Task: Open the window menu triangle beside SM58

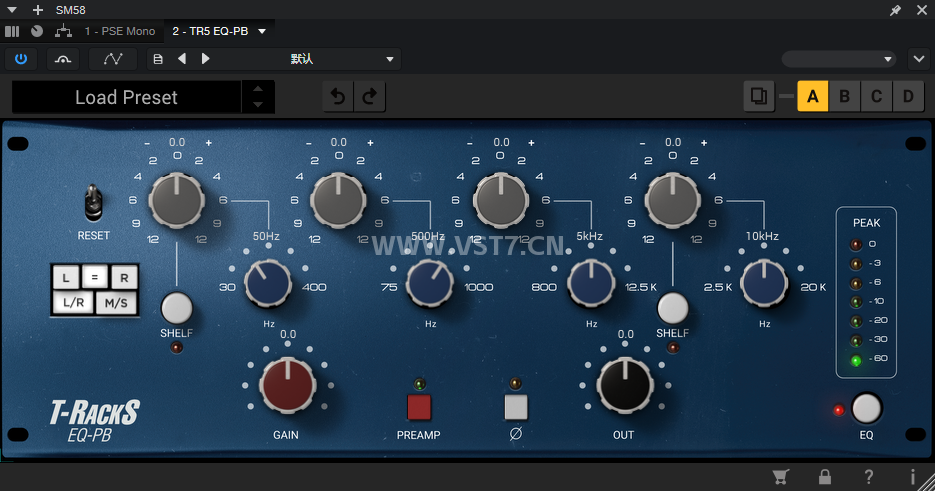Action: coord(11,10)
